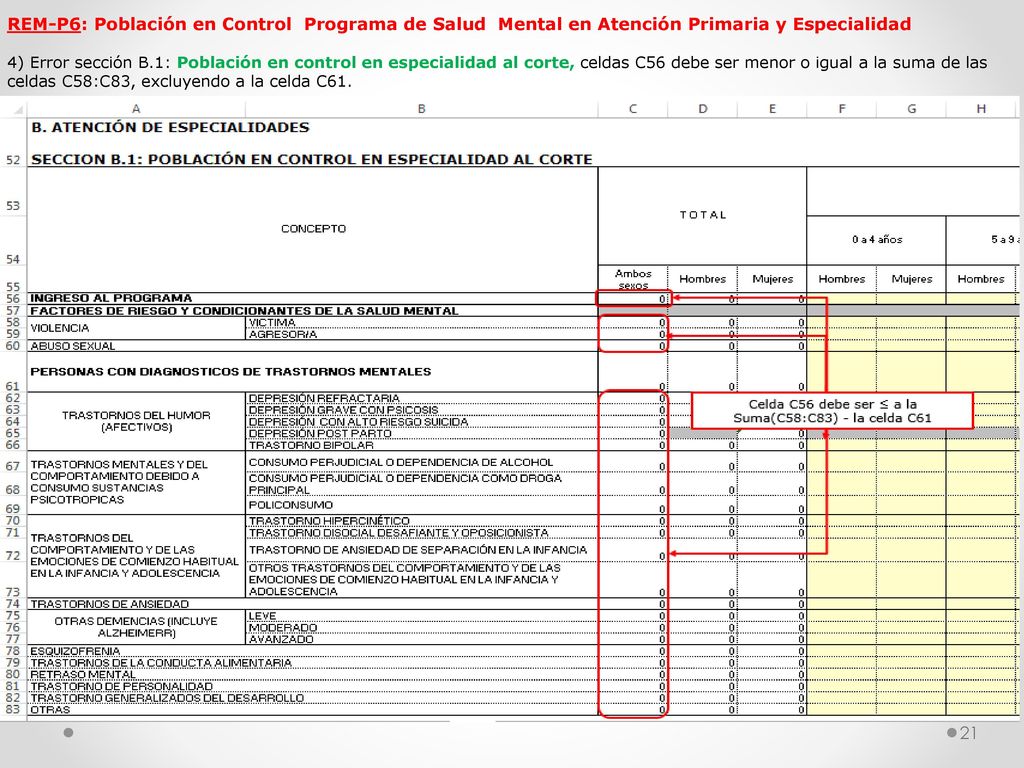Image resolution: width=1024 pixels, height=768 pixels.
Task: Click the 'Ambos sexos' column header
Action: 633,279
